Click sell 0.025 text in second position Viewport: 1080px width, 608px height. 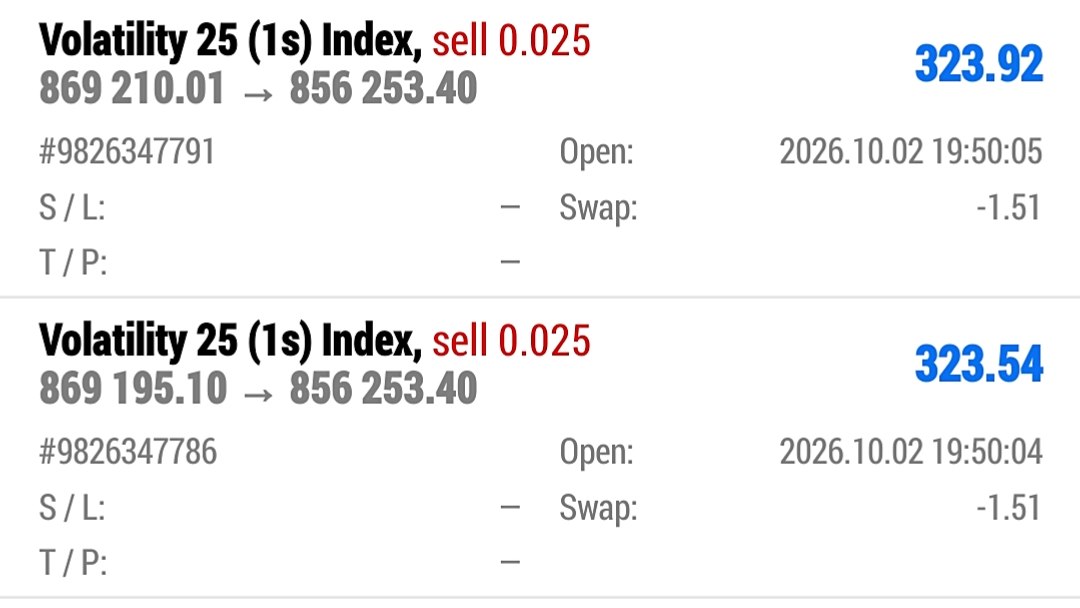point(511,341)
